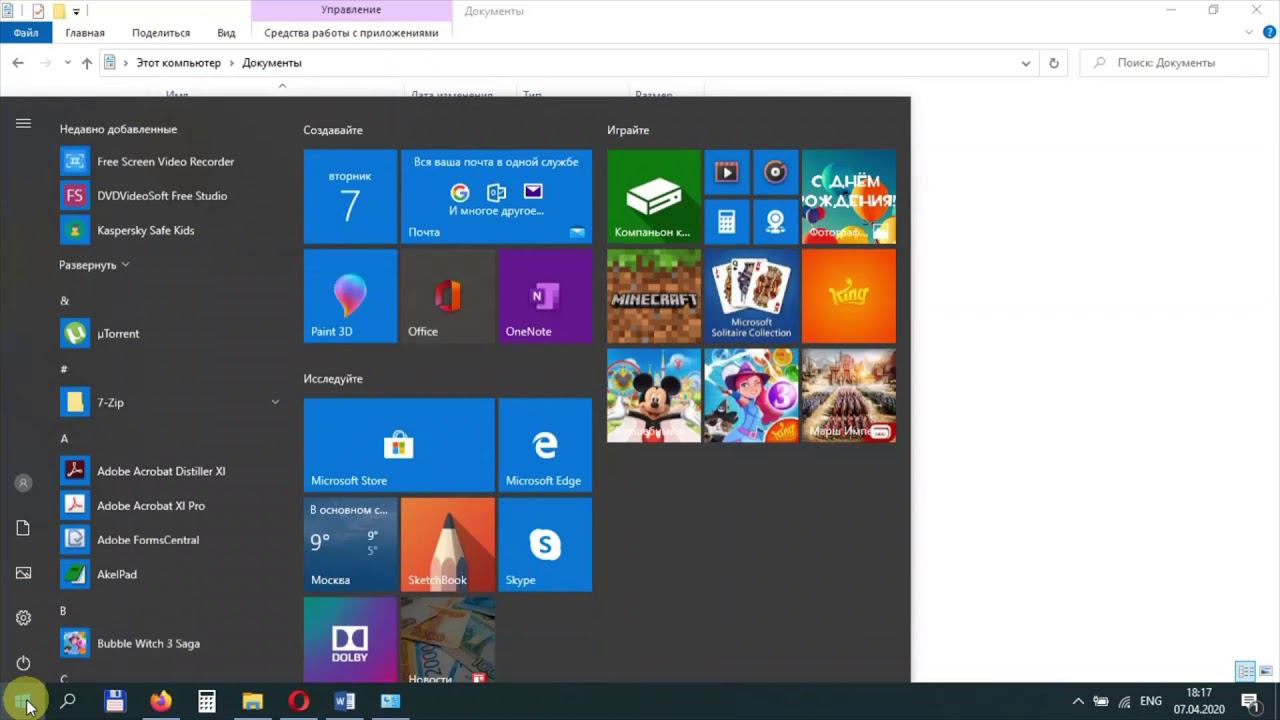Open the Calculator small tile

(x=727, y=221)
